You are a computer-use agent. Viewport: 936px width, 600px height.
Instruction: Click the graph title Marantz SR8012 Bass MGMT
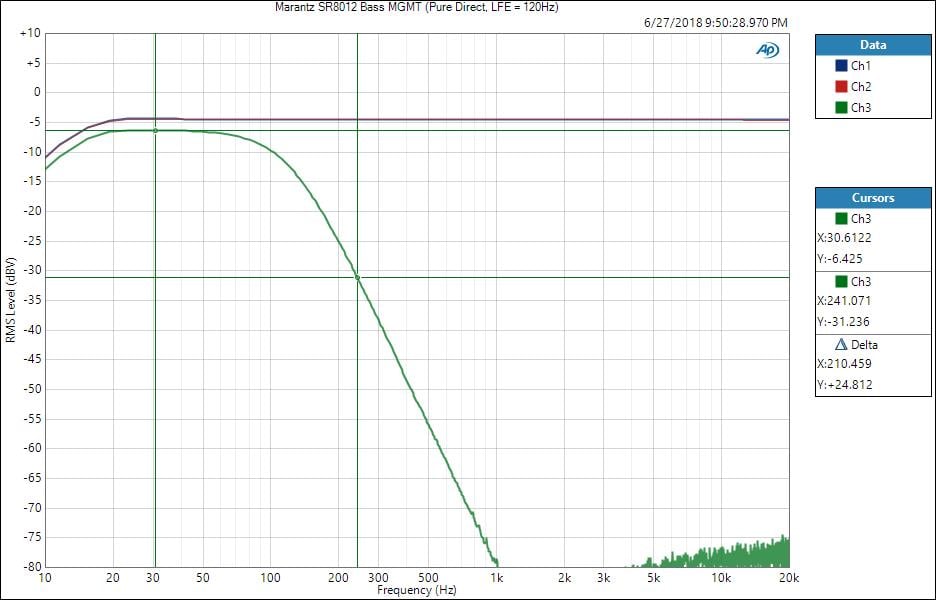pos(417,7)
